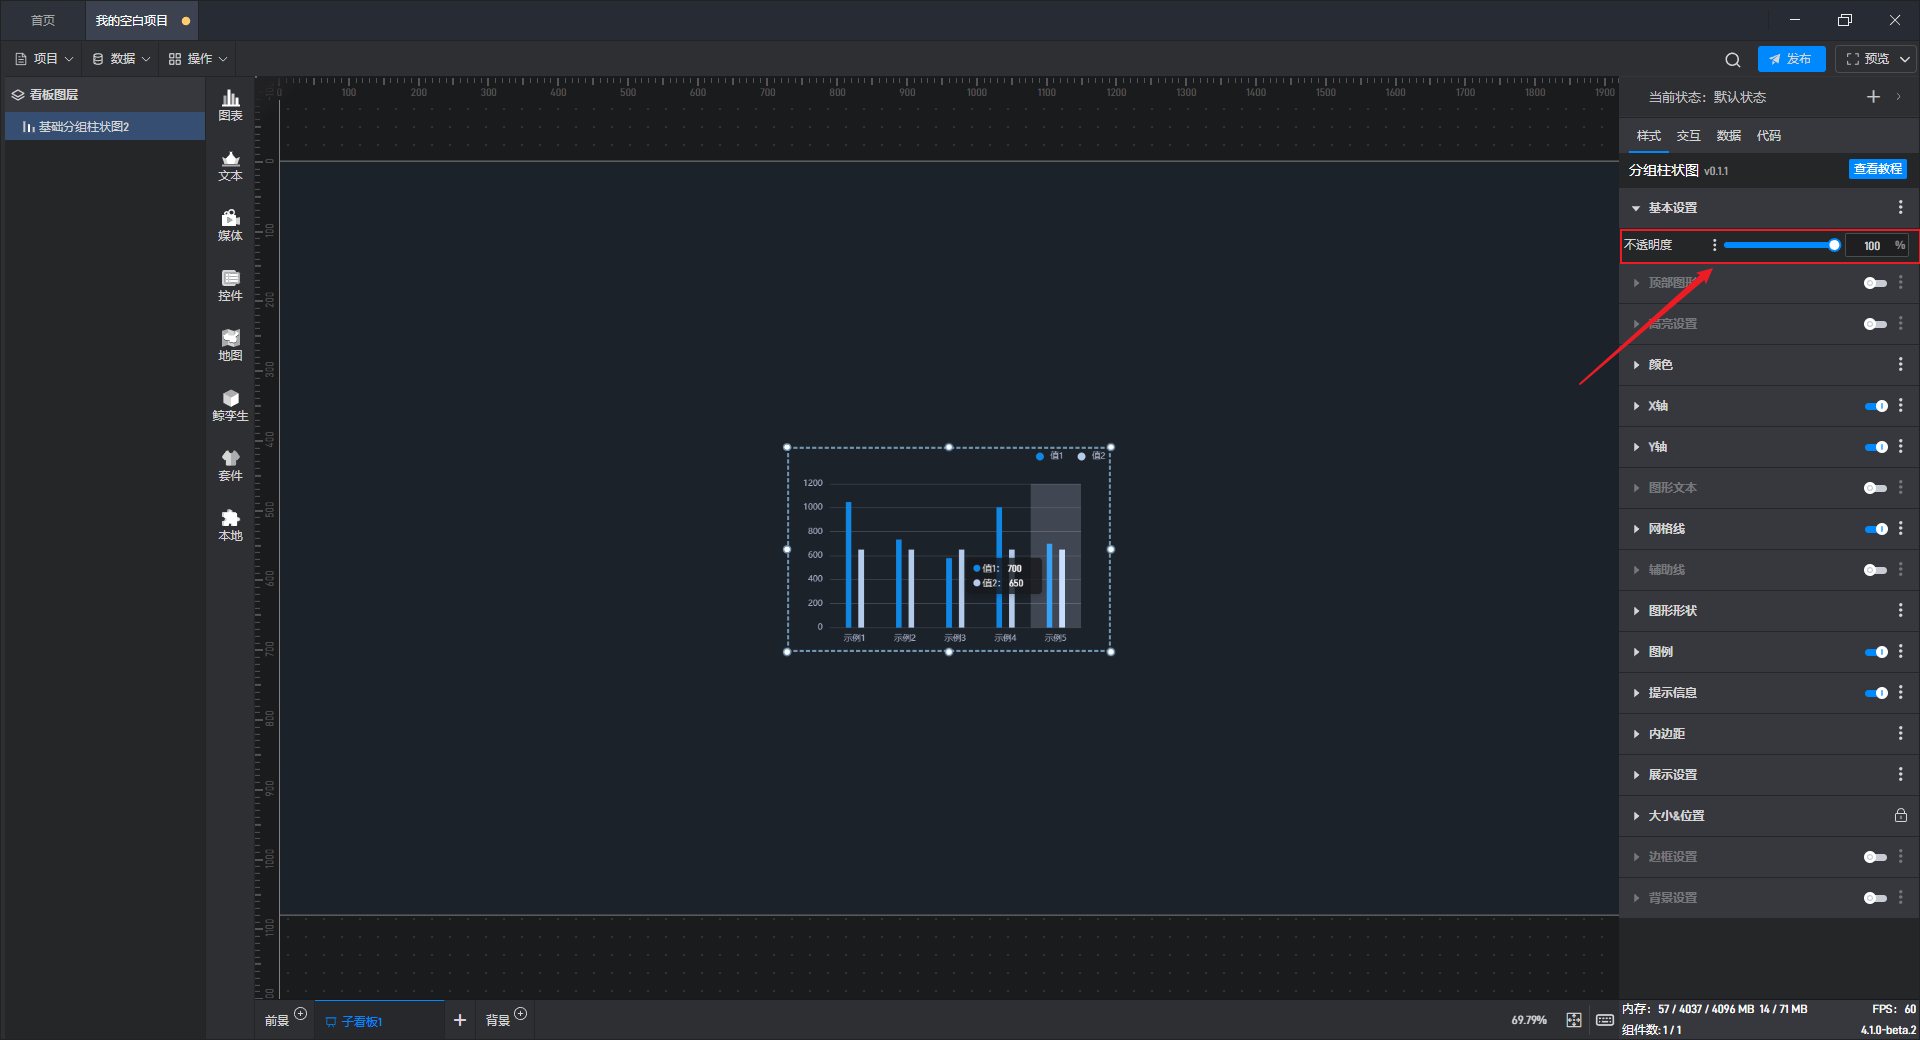Disable the 网格线 switch
1920x1040 pixels.
[x=1876, y=529]
